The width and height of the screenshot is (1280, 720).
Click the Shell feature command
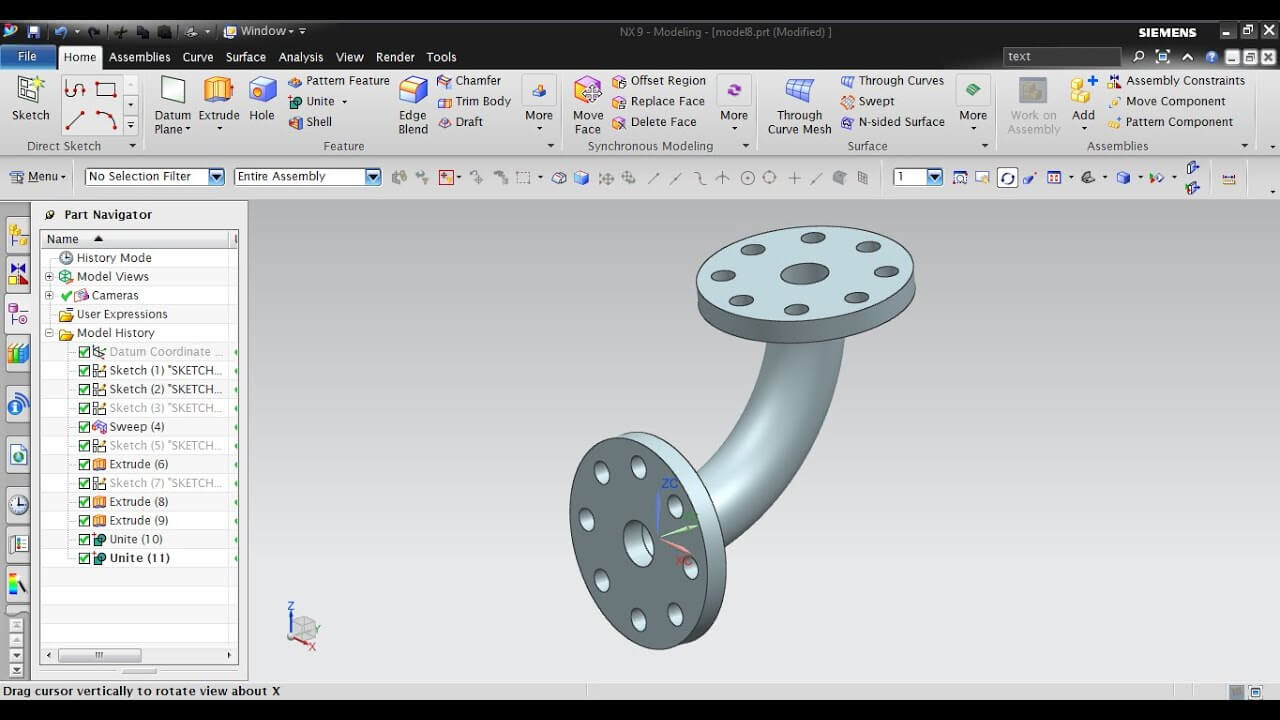310,122
